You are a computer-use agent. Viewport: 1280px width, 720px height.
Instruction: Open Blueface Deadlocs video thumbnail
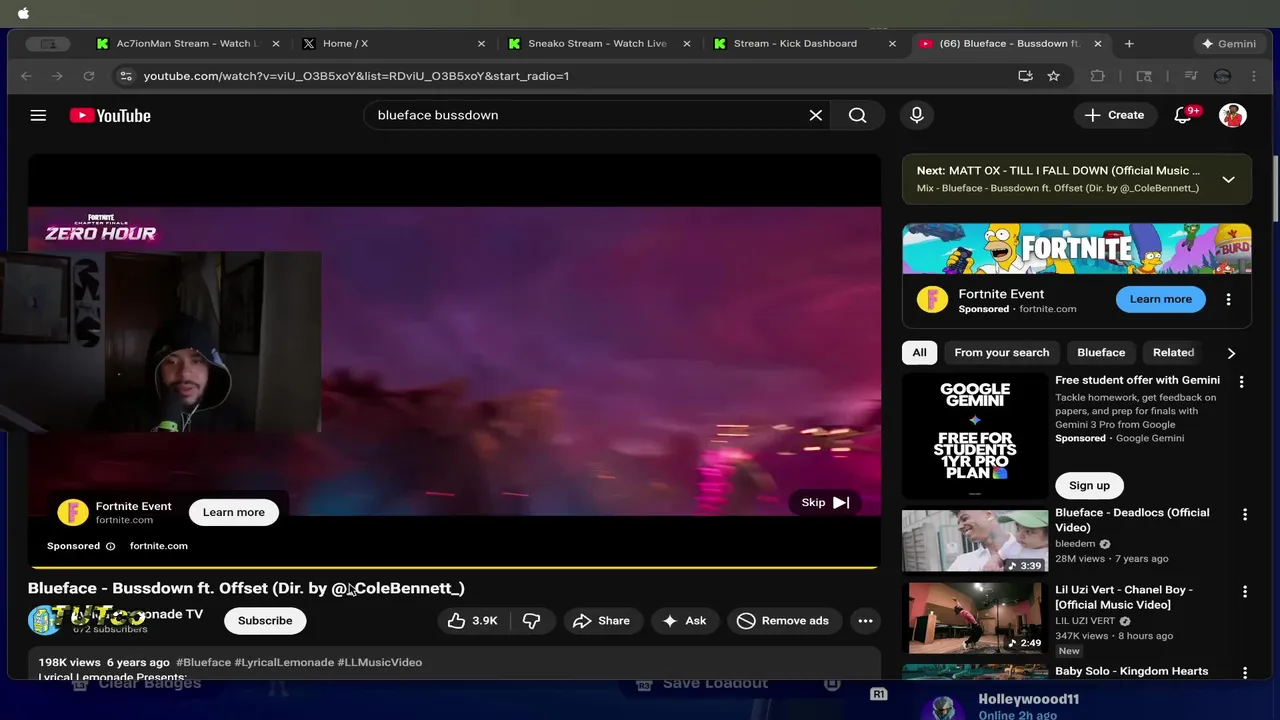click(x=975, y=541)
